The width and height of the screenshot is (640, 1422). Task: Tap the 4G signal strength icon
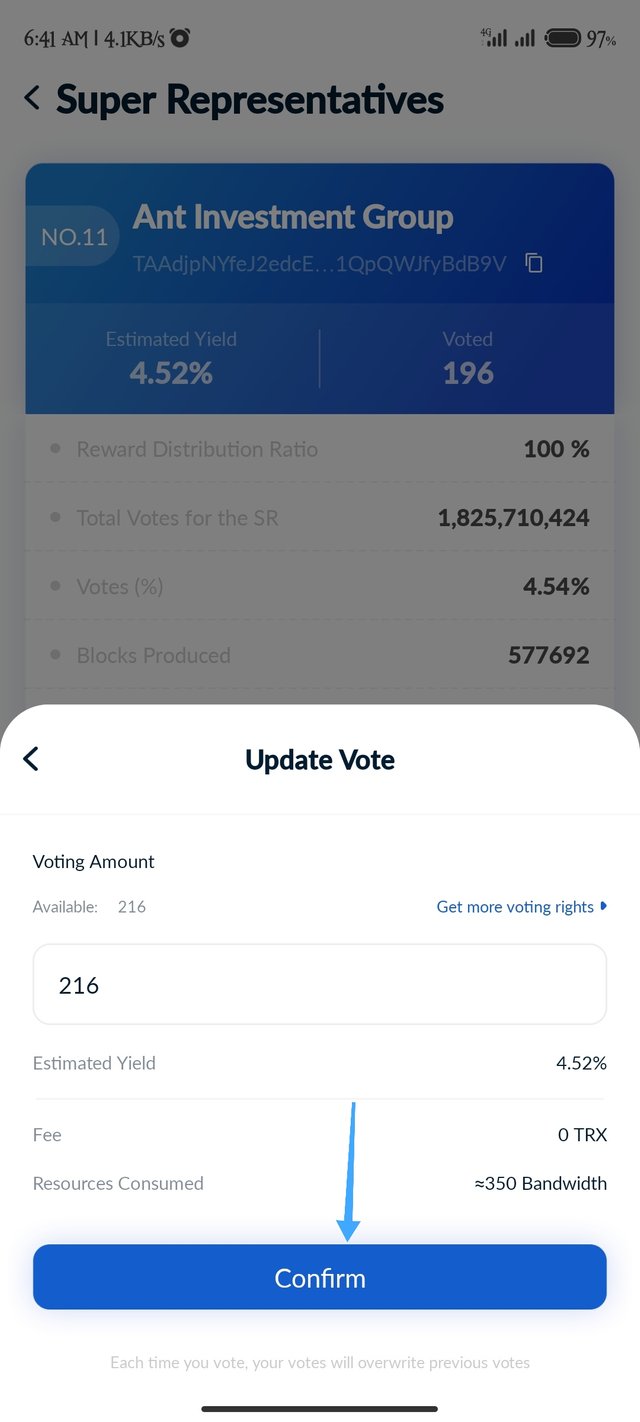pyautogui.click(x=493, y=38)
